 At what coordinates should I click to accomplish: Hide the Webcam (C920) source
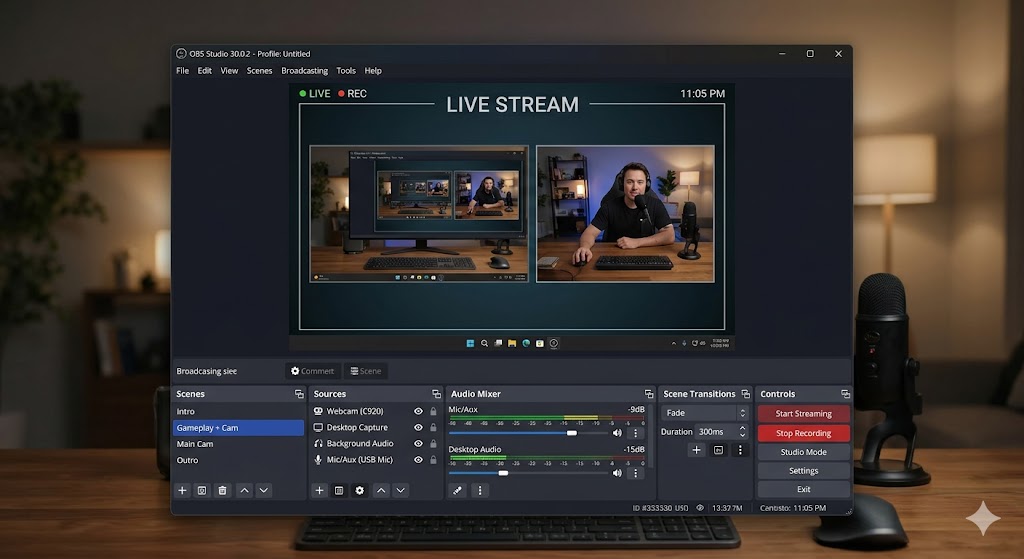click(419, 411)
